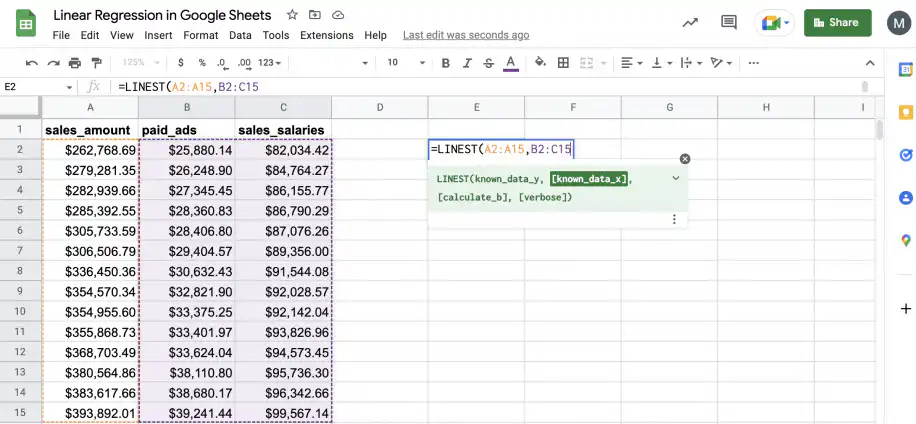Format as percent with % icon
Viewport: 916px width, 424px height.
[x=202, y=62]
